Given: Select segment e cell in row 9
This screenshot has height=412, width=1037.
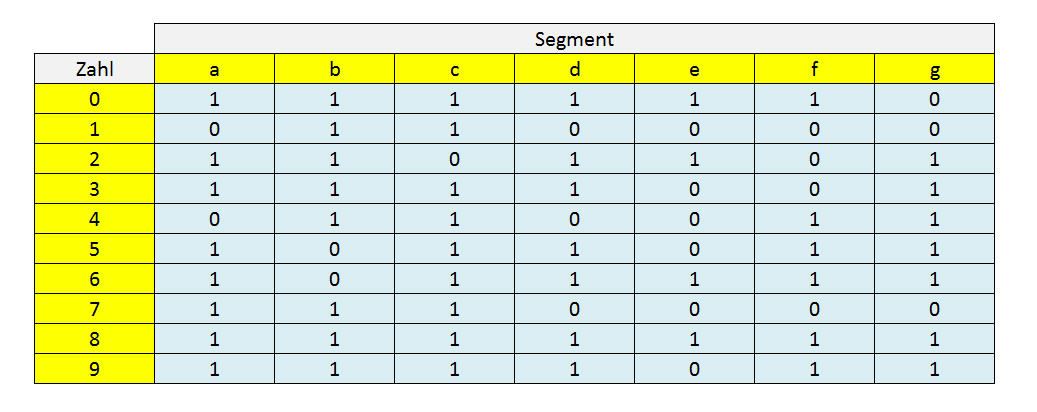Looking at the screenshot, I should point(694,369).
